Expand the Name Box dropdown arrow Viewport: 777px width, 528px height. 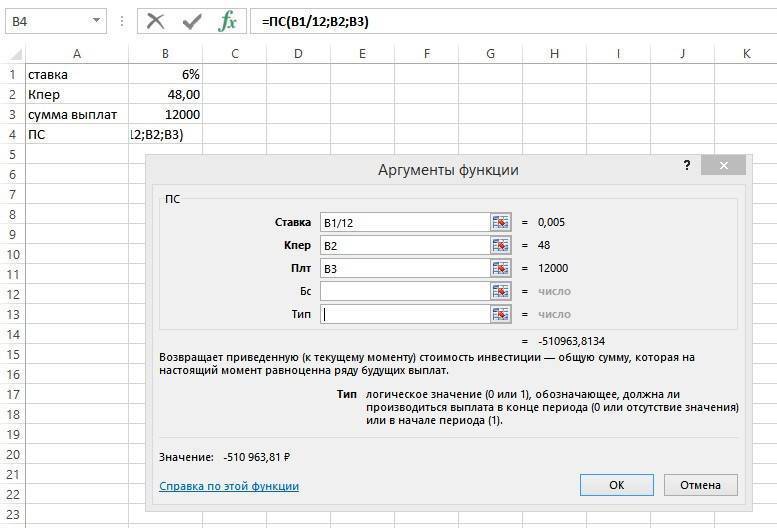pyautogui.click(x=96, y=20)
